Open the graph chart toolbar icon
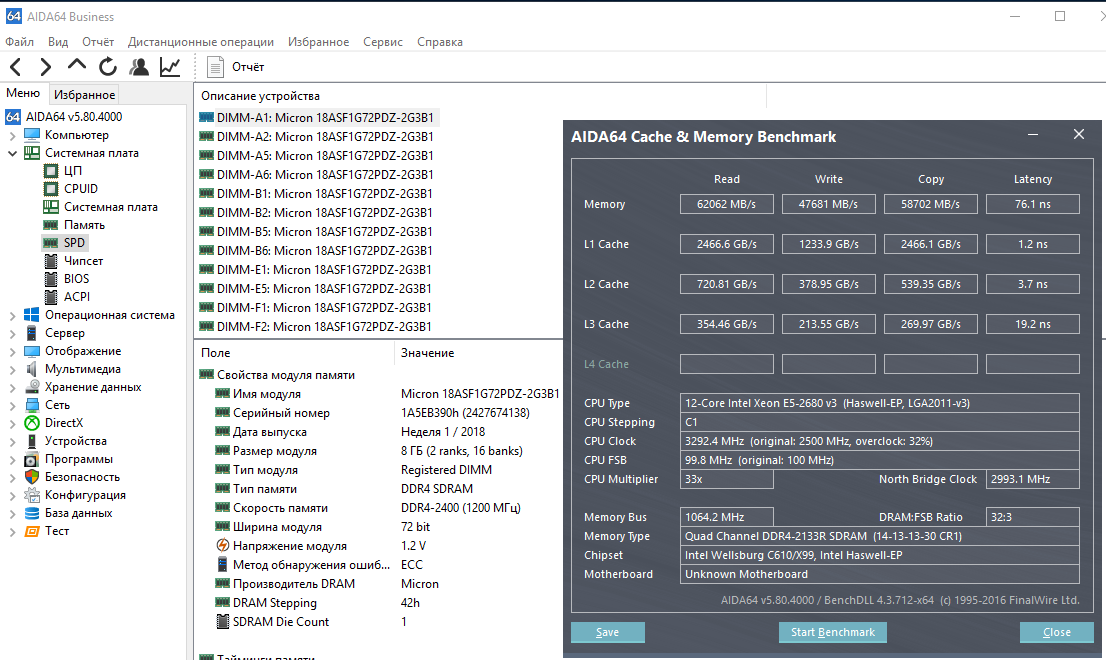This screenshot has width=1106, height=660. coord(170,67)
